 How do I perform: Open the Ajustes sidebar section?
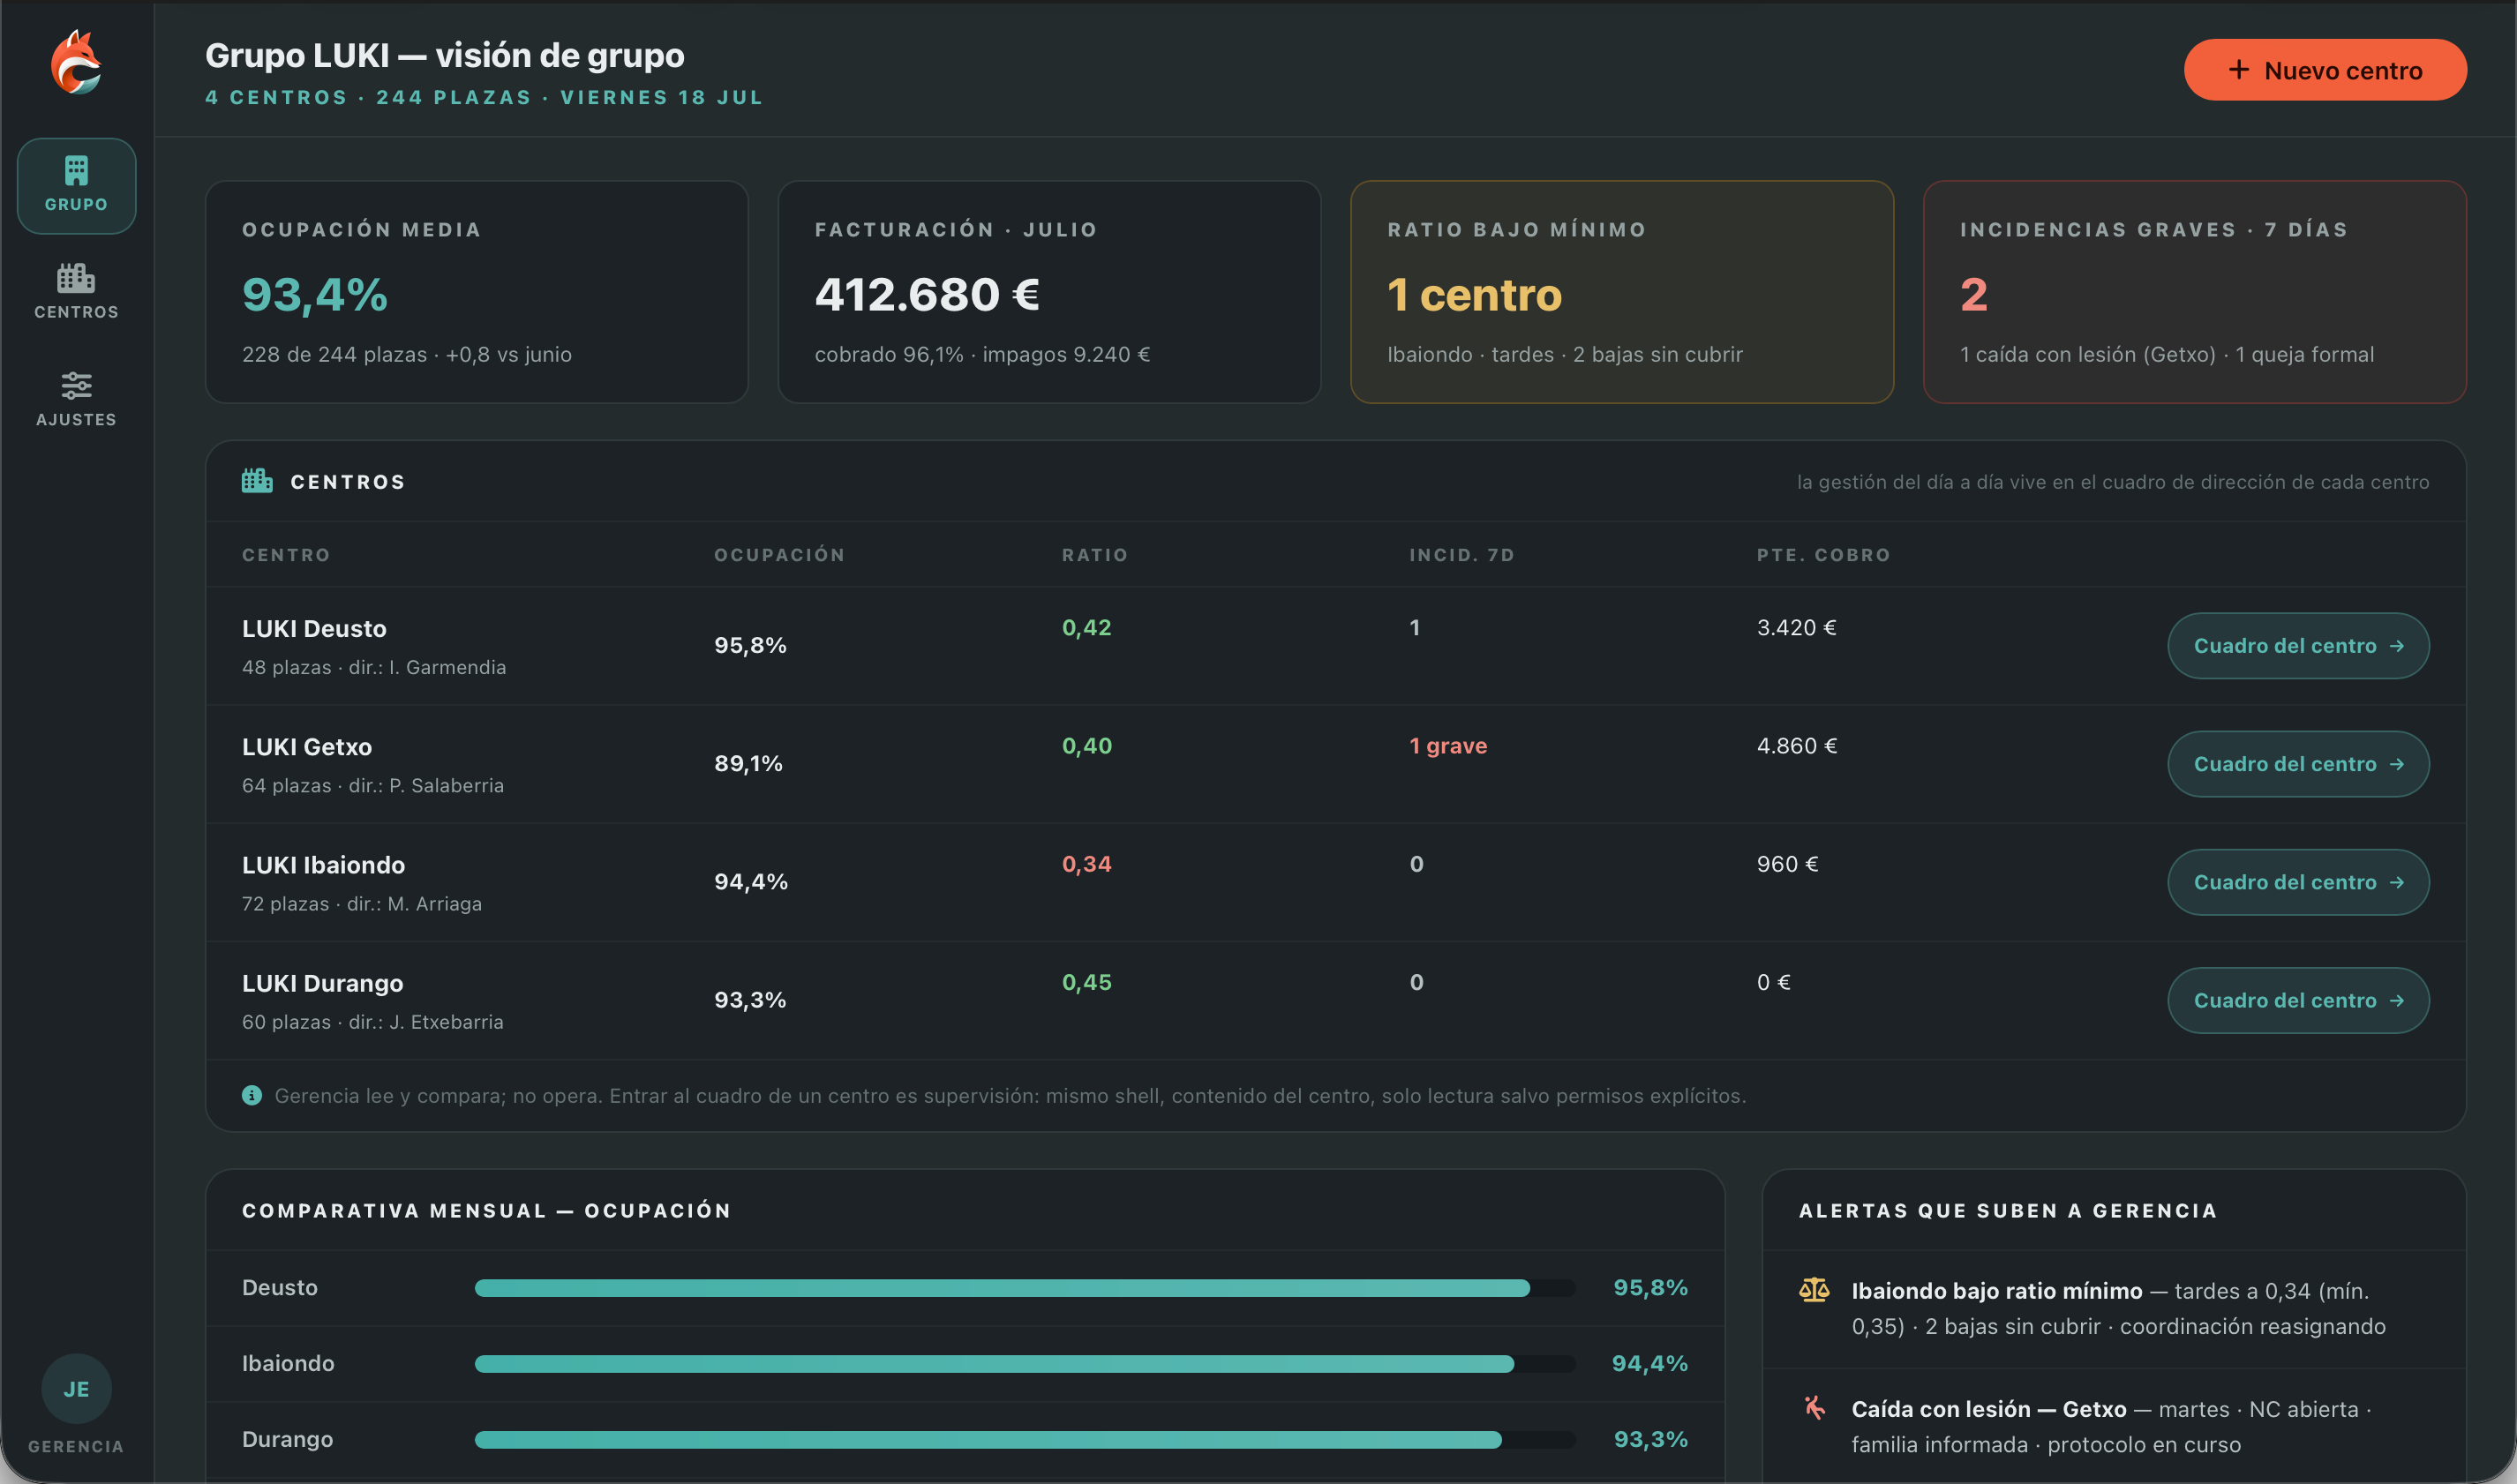76,398
